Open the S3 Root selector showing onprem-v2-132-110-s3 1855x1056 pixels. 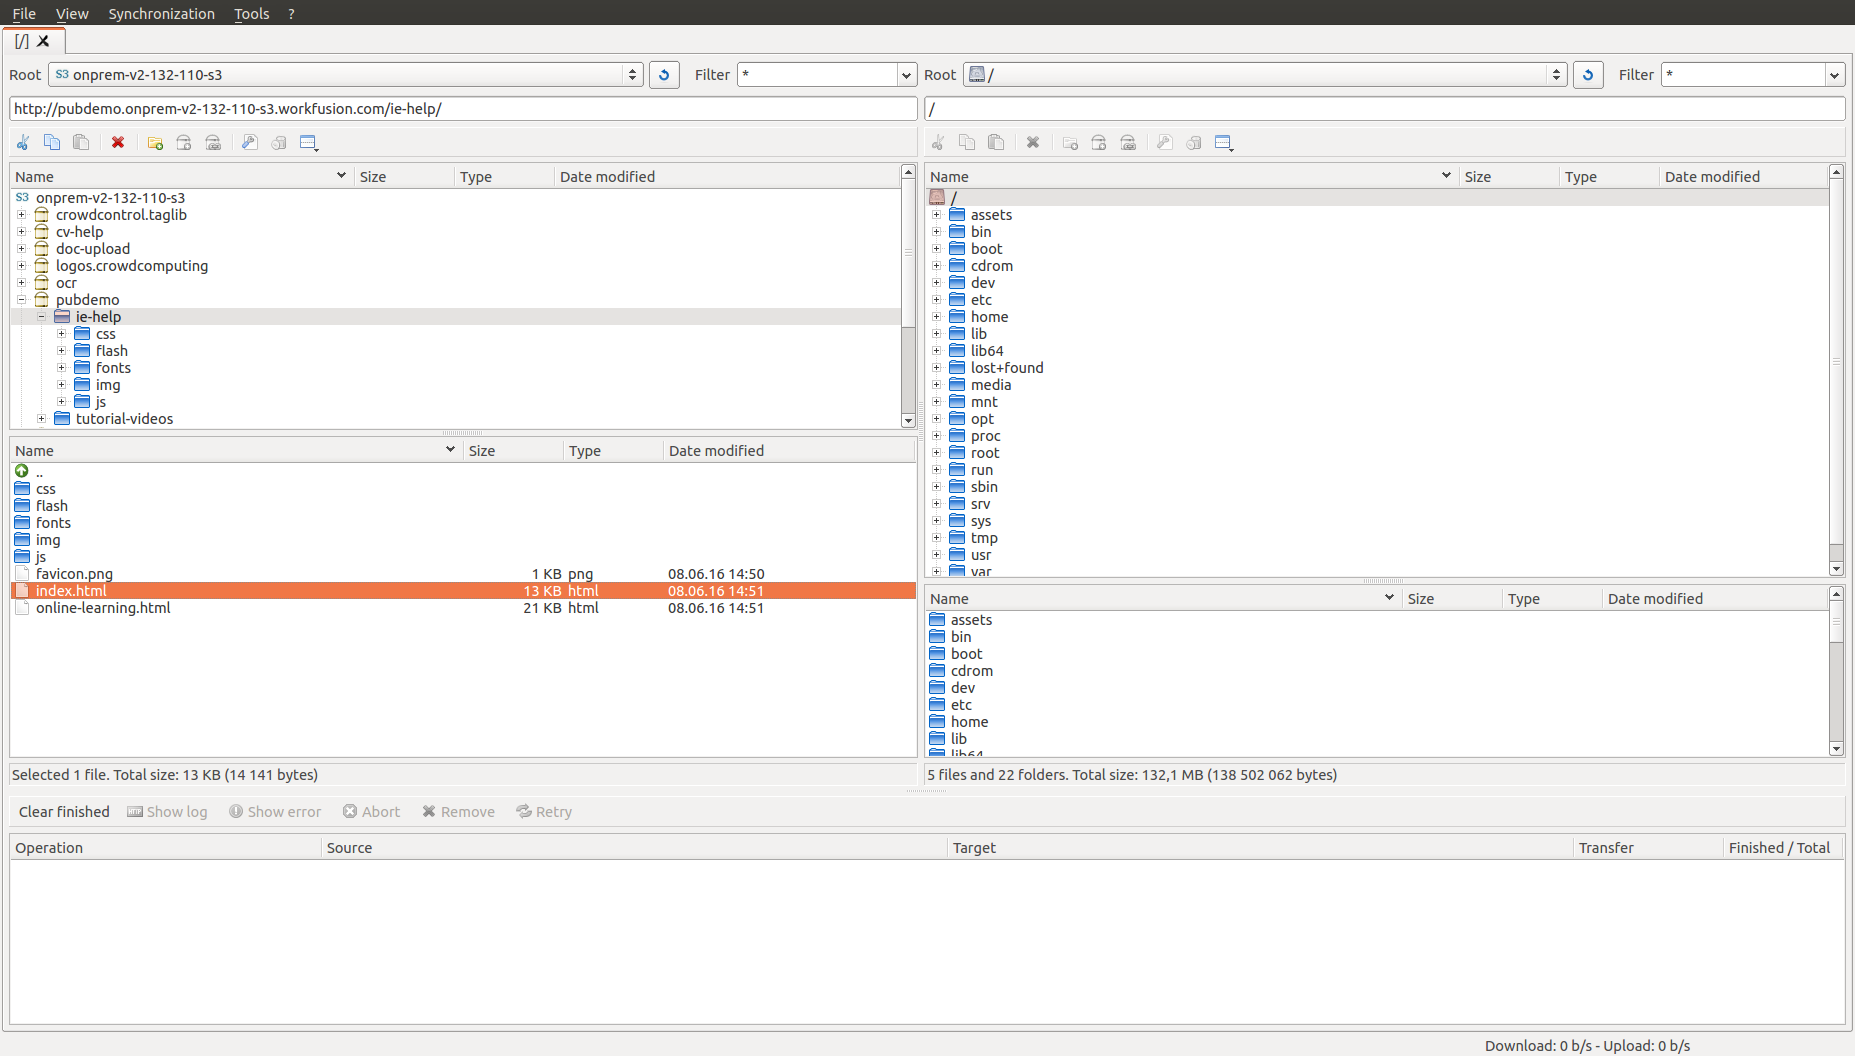click(x=345, y=75)
